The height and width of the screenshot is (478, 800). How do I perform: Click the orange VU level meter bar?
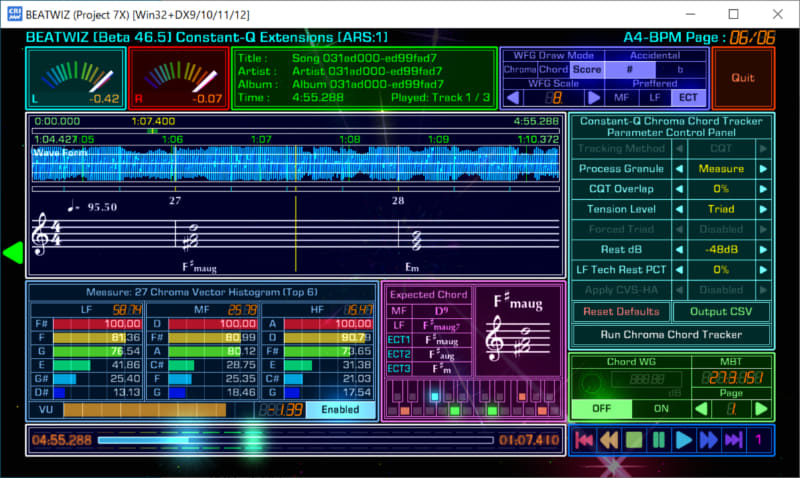click(145, 410)
